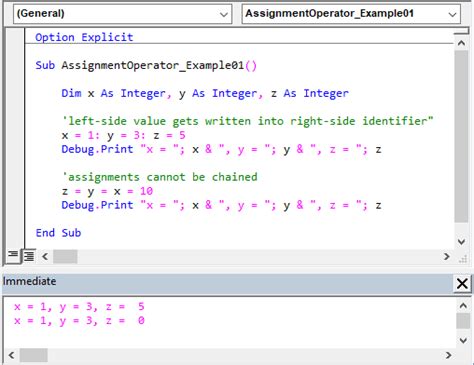This screenshot has height=365, width=474.
Task: Click Immediate window scroll down arrow
Action: (x=463, y=340)
